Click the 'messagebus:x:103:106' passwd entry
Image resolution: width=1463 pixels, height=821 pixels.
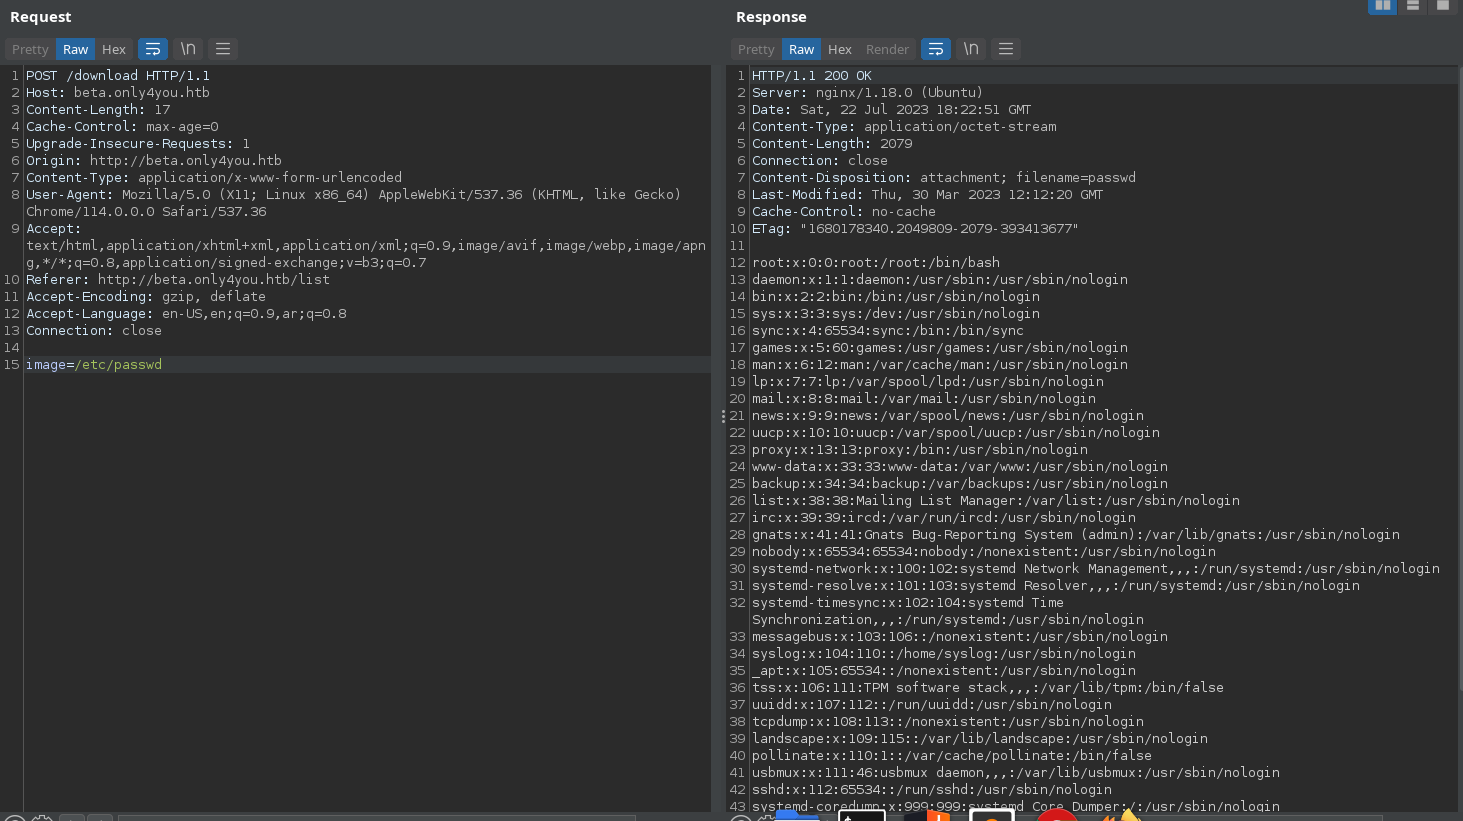(960, 636)
